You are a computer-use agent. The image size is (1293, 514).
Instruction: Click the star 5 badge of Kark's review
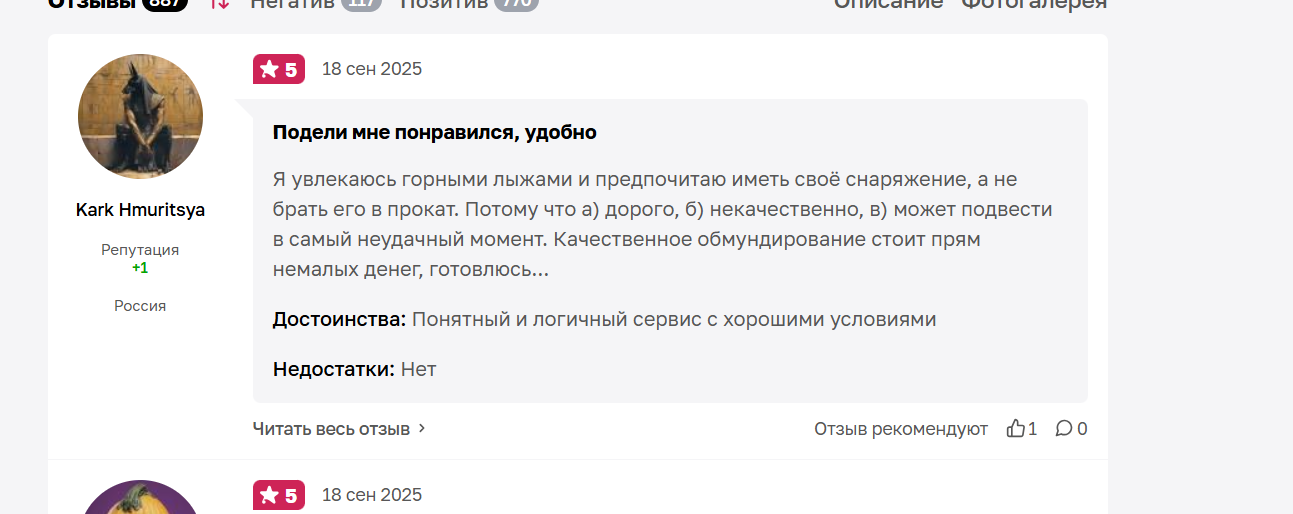pyautogui.click(x=279, y=69)
